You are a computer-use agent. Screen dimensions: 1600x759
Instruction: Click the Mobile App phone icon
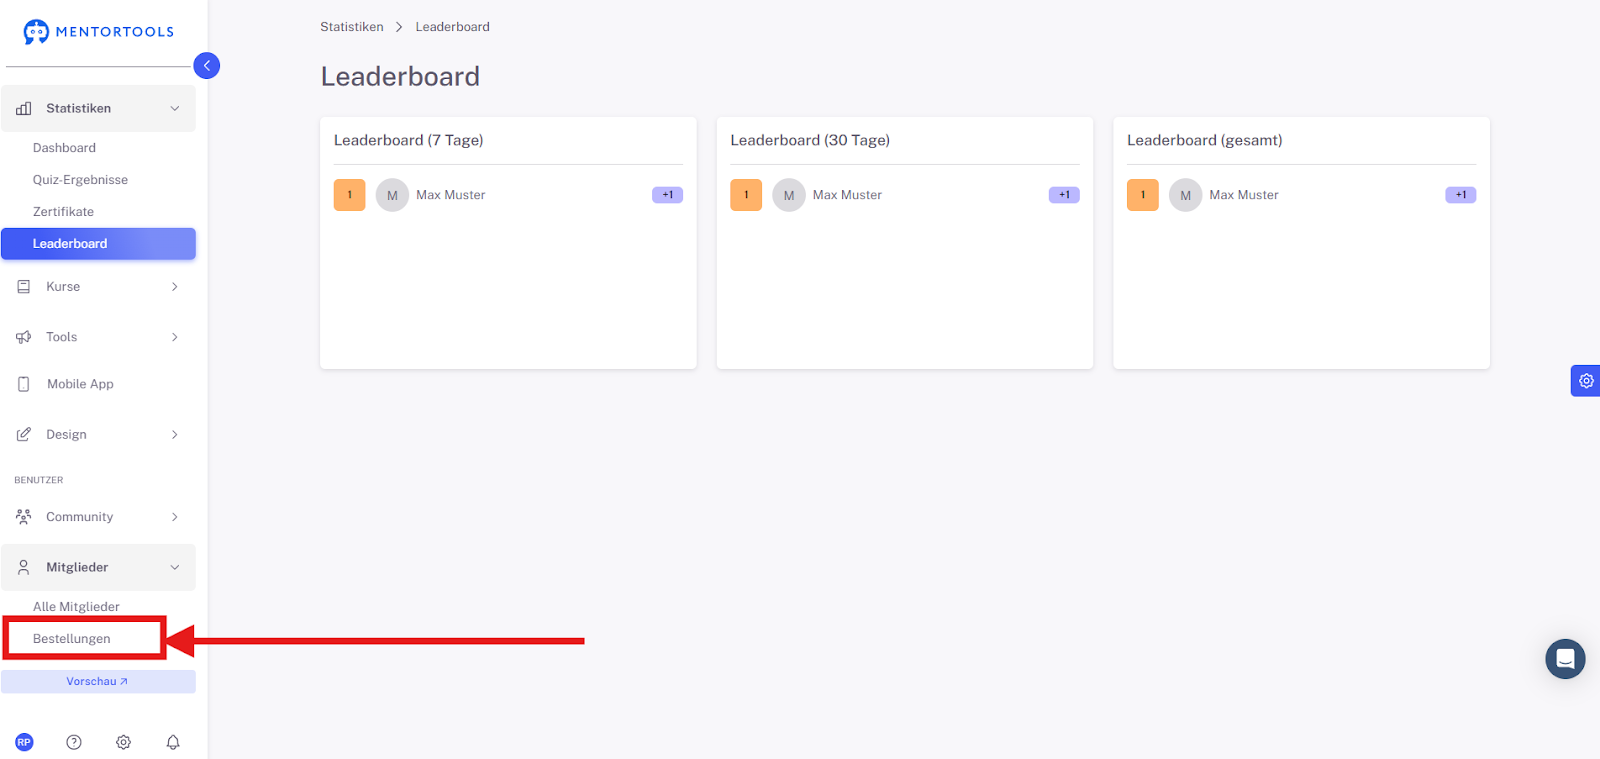[x=24, y=384]
